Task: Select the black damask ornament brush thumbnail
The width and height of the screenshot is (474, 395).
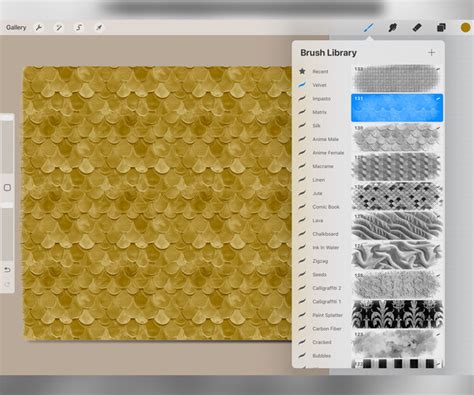Action: tap(397, 314)
